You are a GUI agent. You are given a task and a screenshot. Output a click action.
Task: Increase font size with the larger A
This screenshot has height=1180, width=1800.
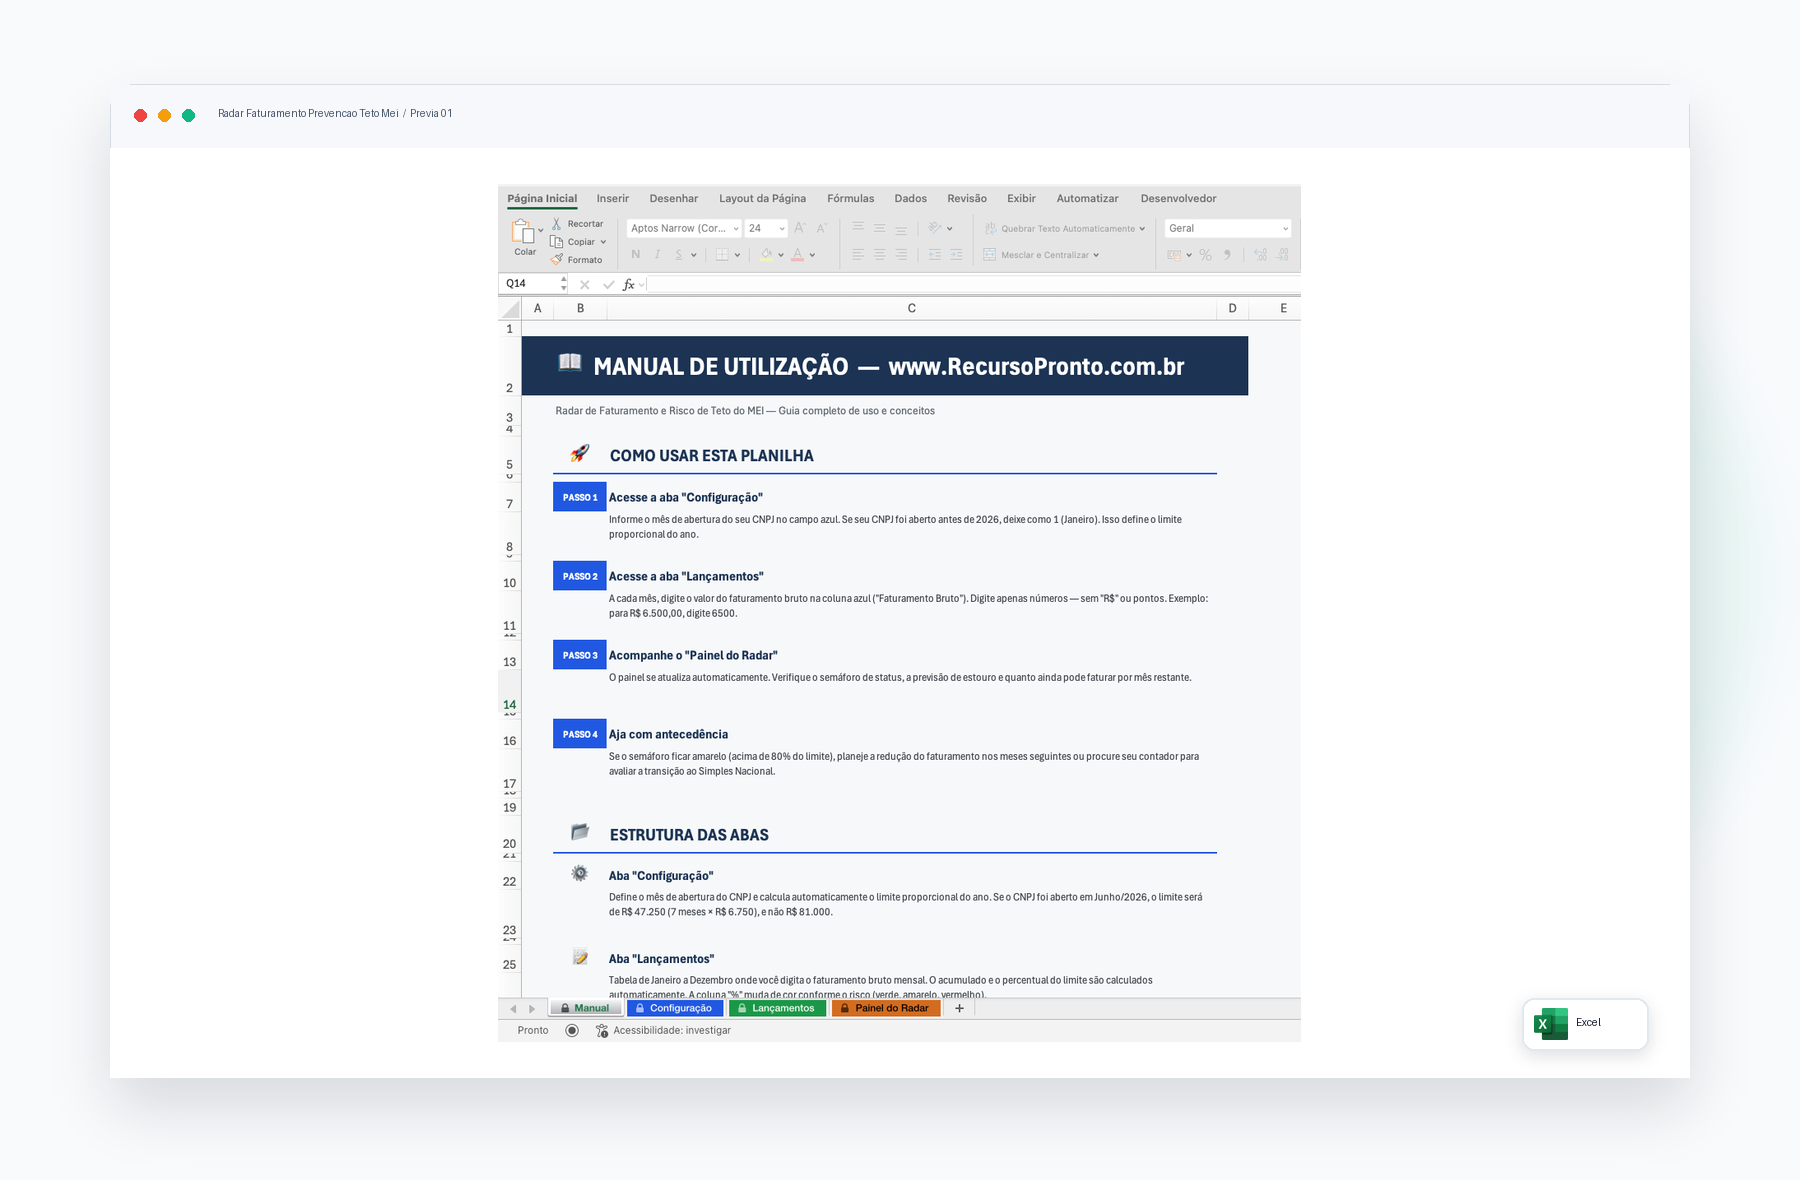pyautogui.click(x=800, y=228)
